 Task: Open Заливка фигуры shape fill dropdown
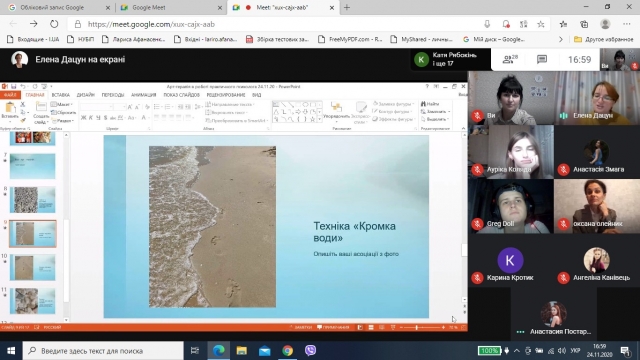(x=393, y=104)
